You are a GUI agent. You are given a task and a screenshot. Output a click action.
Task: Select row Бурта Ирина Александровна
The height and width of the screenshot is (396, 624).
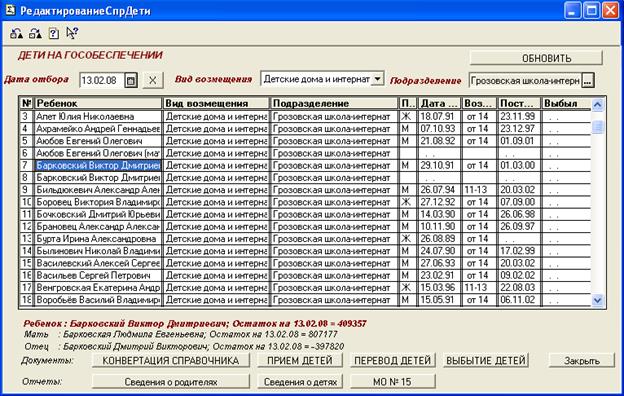point(305,239)
